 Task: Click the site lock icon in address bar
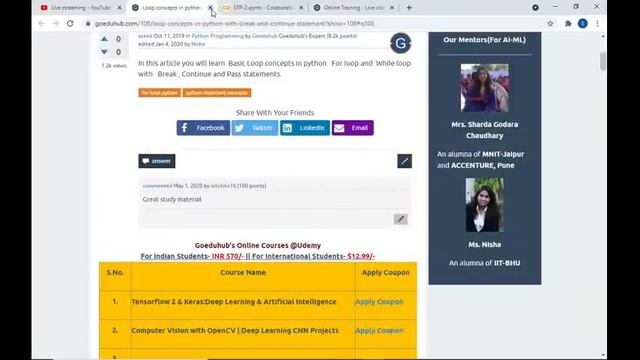point(88,24)
